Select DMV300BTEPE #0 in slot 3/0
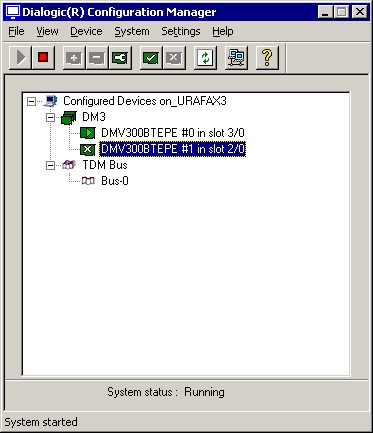The height and width of the screenshot is (433, 373). point(173,133)
